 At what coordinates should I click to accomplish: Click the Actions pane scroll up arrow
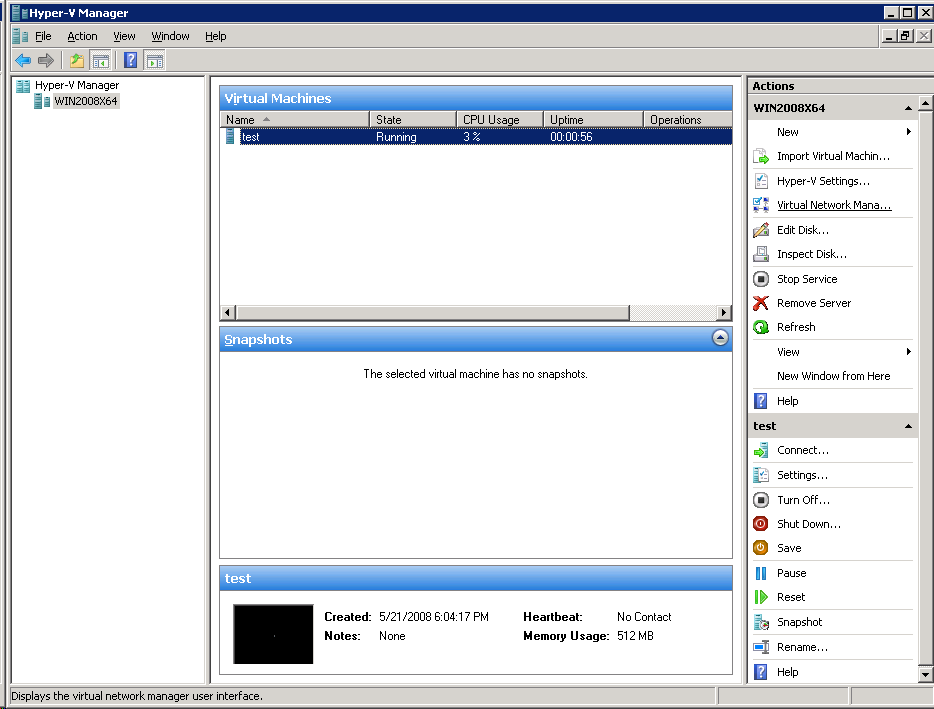[926, 103]
